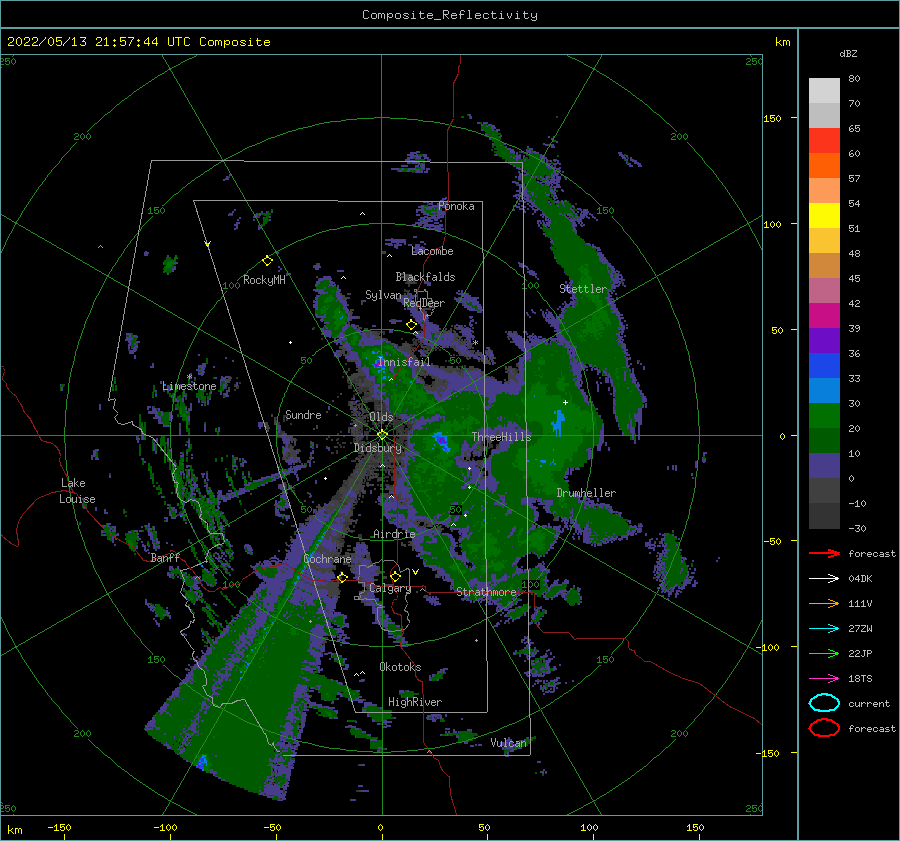The height and width of the screenshot is (841, 900).
Task: Click the RockyMH label
Action: point(264,280)
